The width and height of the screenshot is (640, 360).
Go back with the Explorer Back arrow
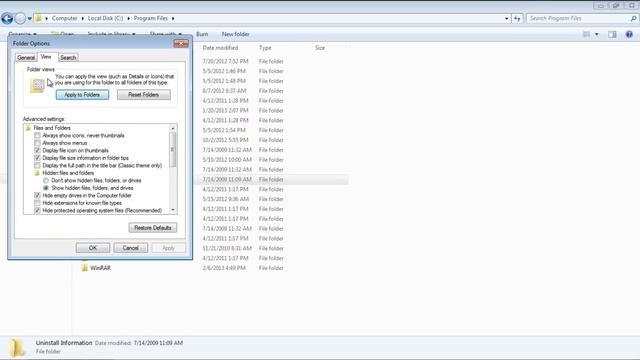pos(7,18)
